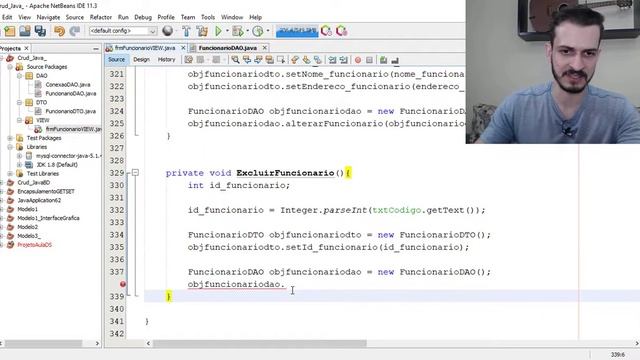Click the Find Next Occurrence icon
Image resolution: width=640 pixels, height=360 pixels.
pos(258,60)
